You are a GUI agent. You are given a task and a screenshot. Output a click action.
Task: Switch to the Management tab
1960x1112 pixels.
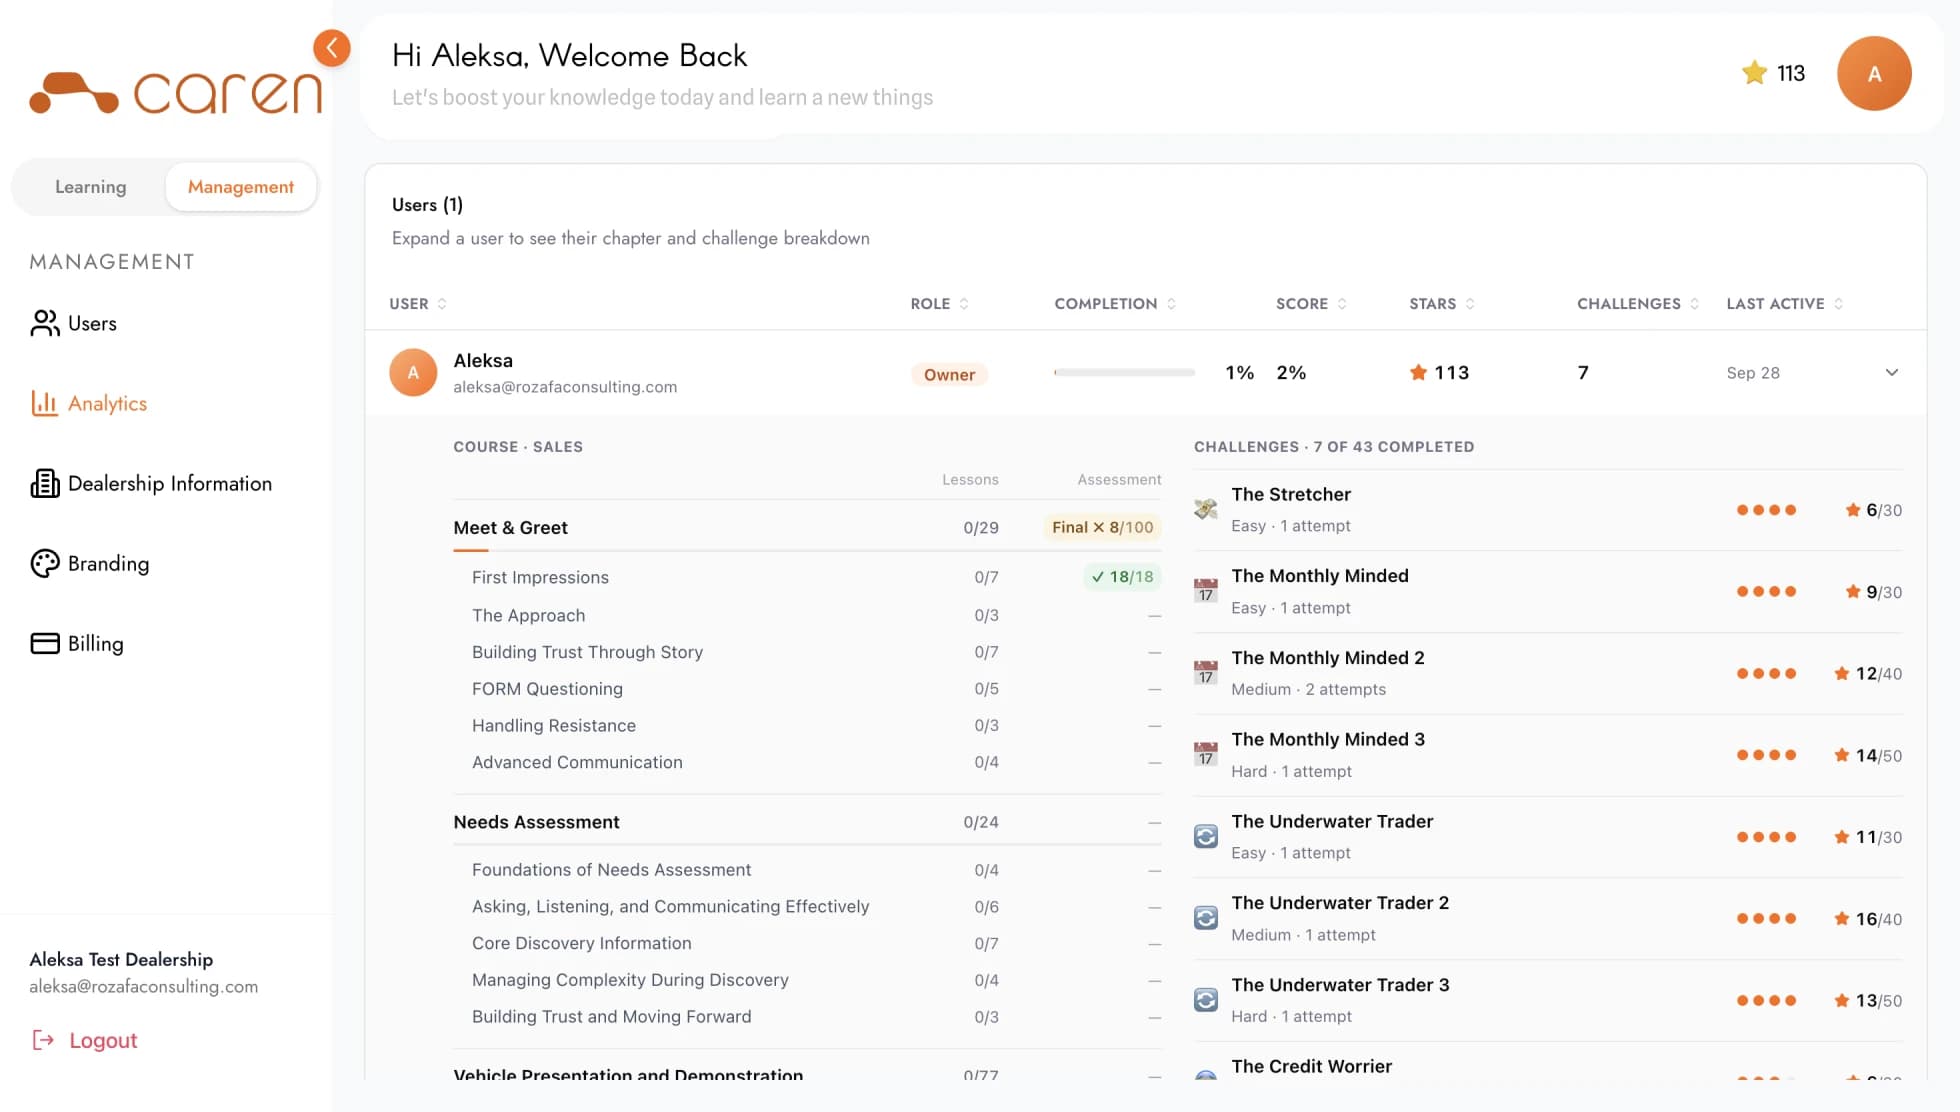[x=241, y=187]
